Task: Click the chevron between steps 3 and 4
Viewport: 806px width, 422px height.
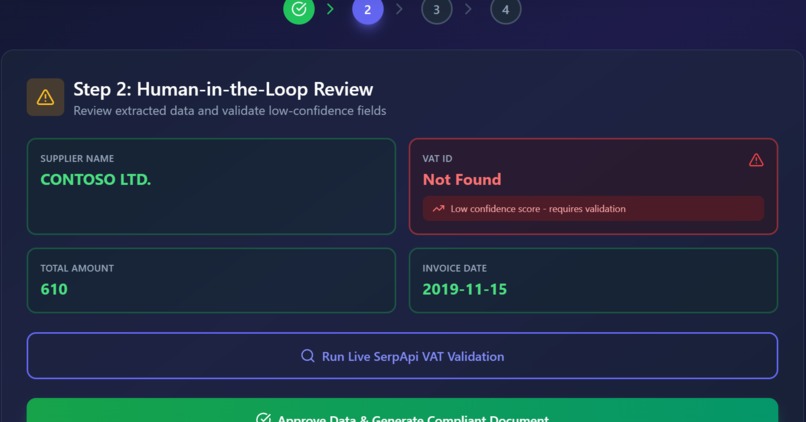Action: [x=468, y=9]
